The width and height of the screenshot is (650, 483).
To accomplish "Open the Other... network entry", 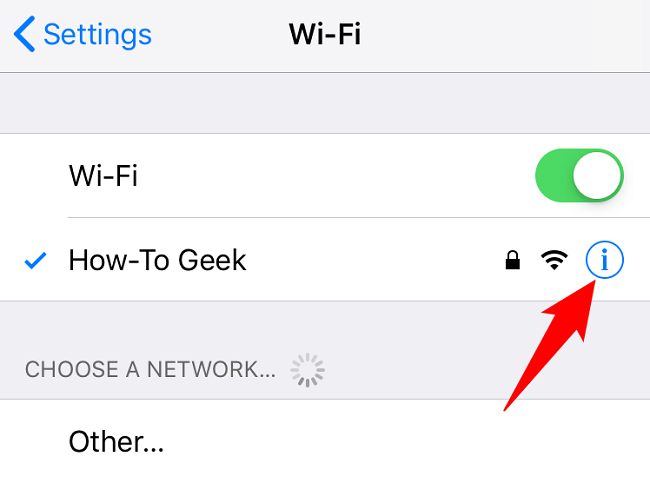I will coord(325,442).
